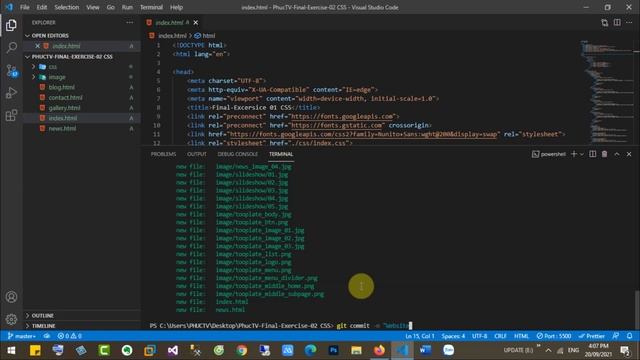Close the index.html editor tab

196,22
